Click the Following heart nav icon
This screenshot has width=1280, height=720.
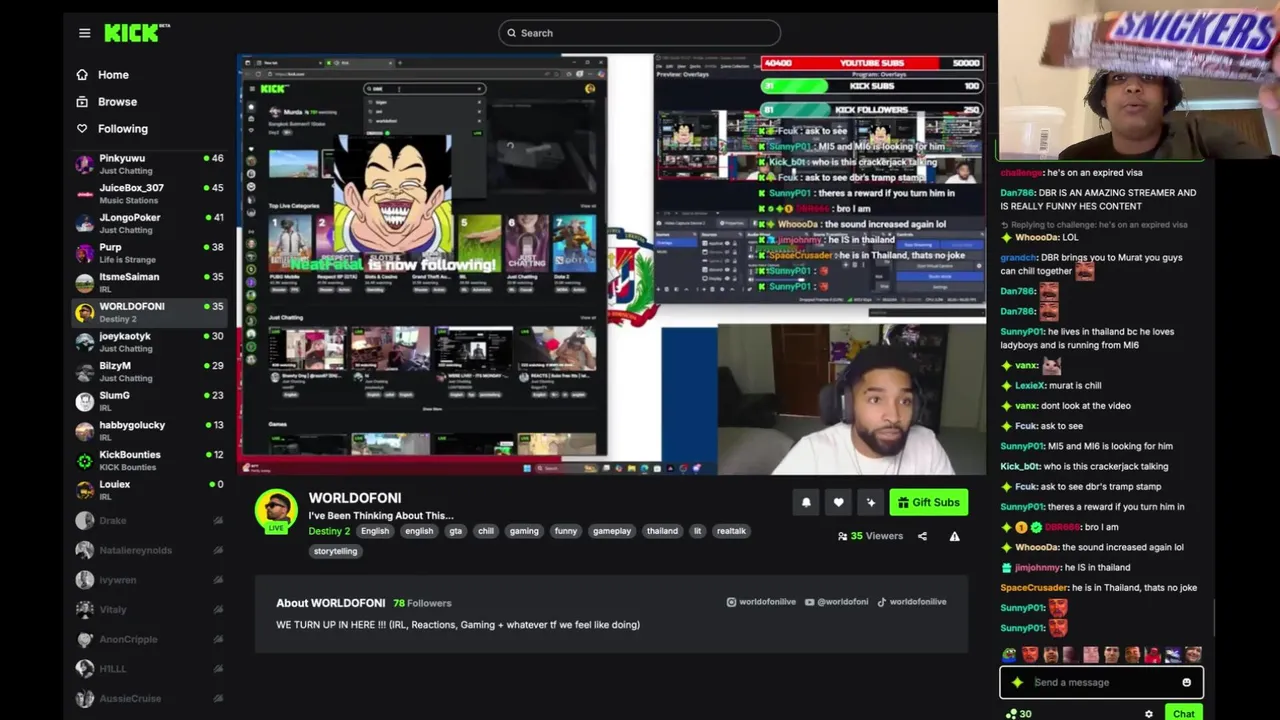[x=82, y=129]
